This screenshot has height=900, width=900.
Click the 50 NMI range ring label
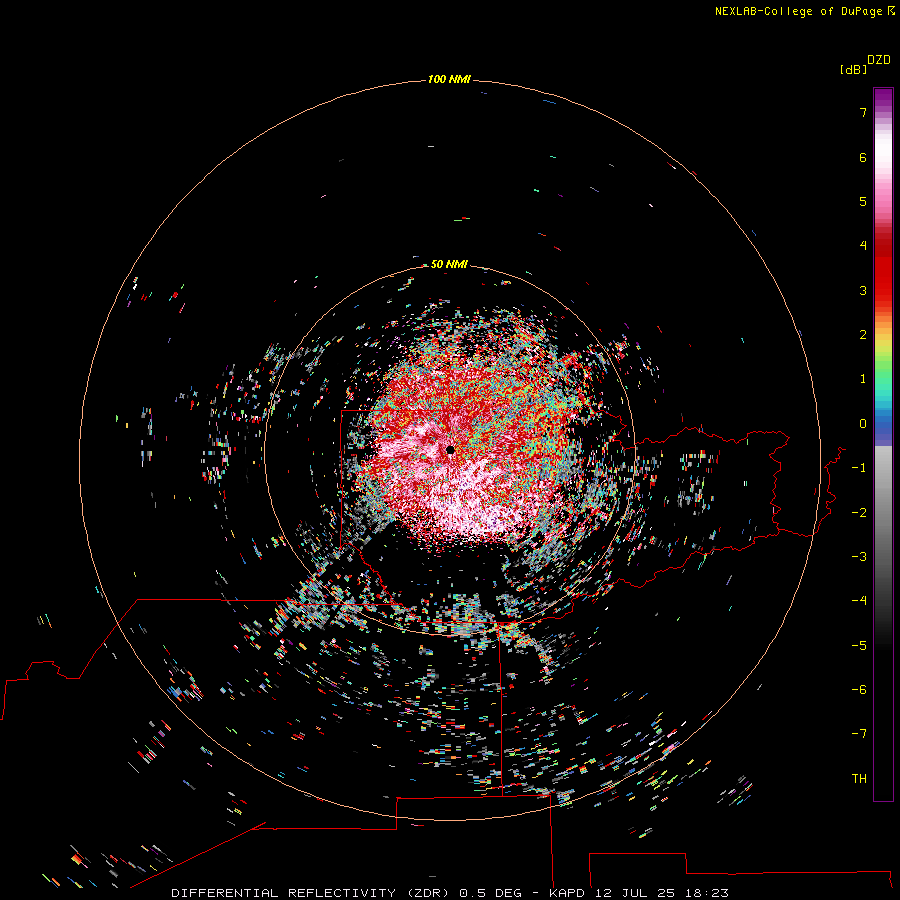pyautogui.click(x=449, y=264)
